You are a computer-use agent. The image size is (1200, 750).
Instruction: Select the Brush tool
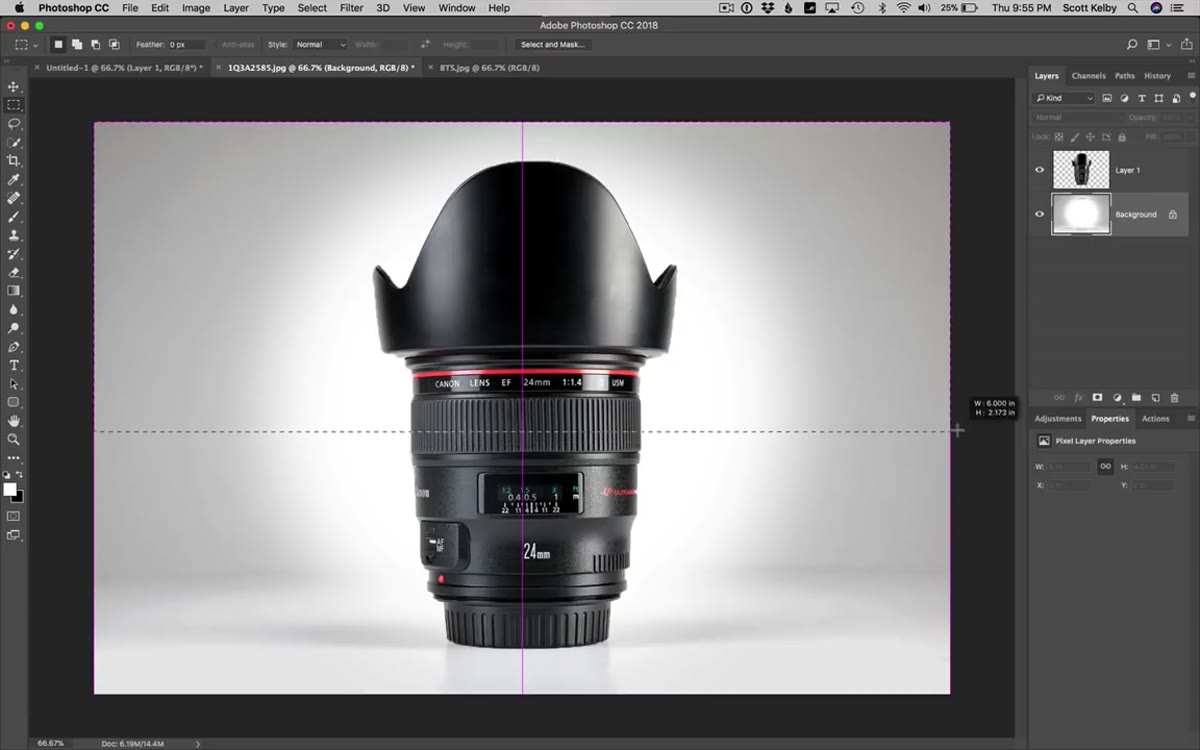coord(14,217)
